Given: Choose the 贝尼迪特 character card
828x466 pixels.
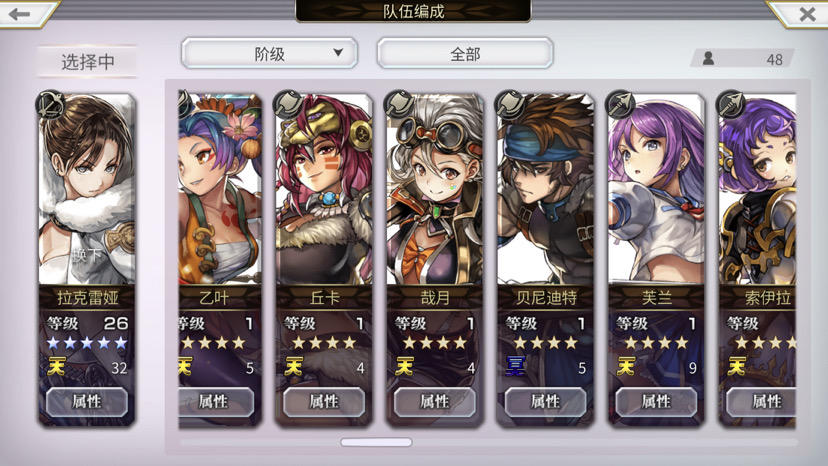Looking at the screenshot, I should point(545,259).
